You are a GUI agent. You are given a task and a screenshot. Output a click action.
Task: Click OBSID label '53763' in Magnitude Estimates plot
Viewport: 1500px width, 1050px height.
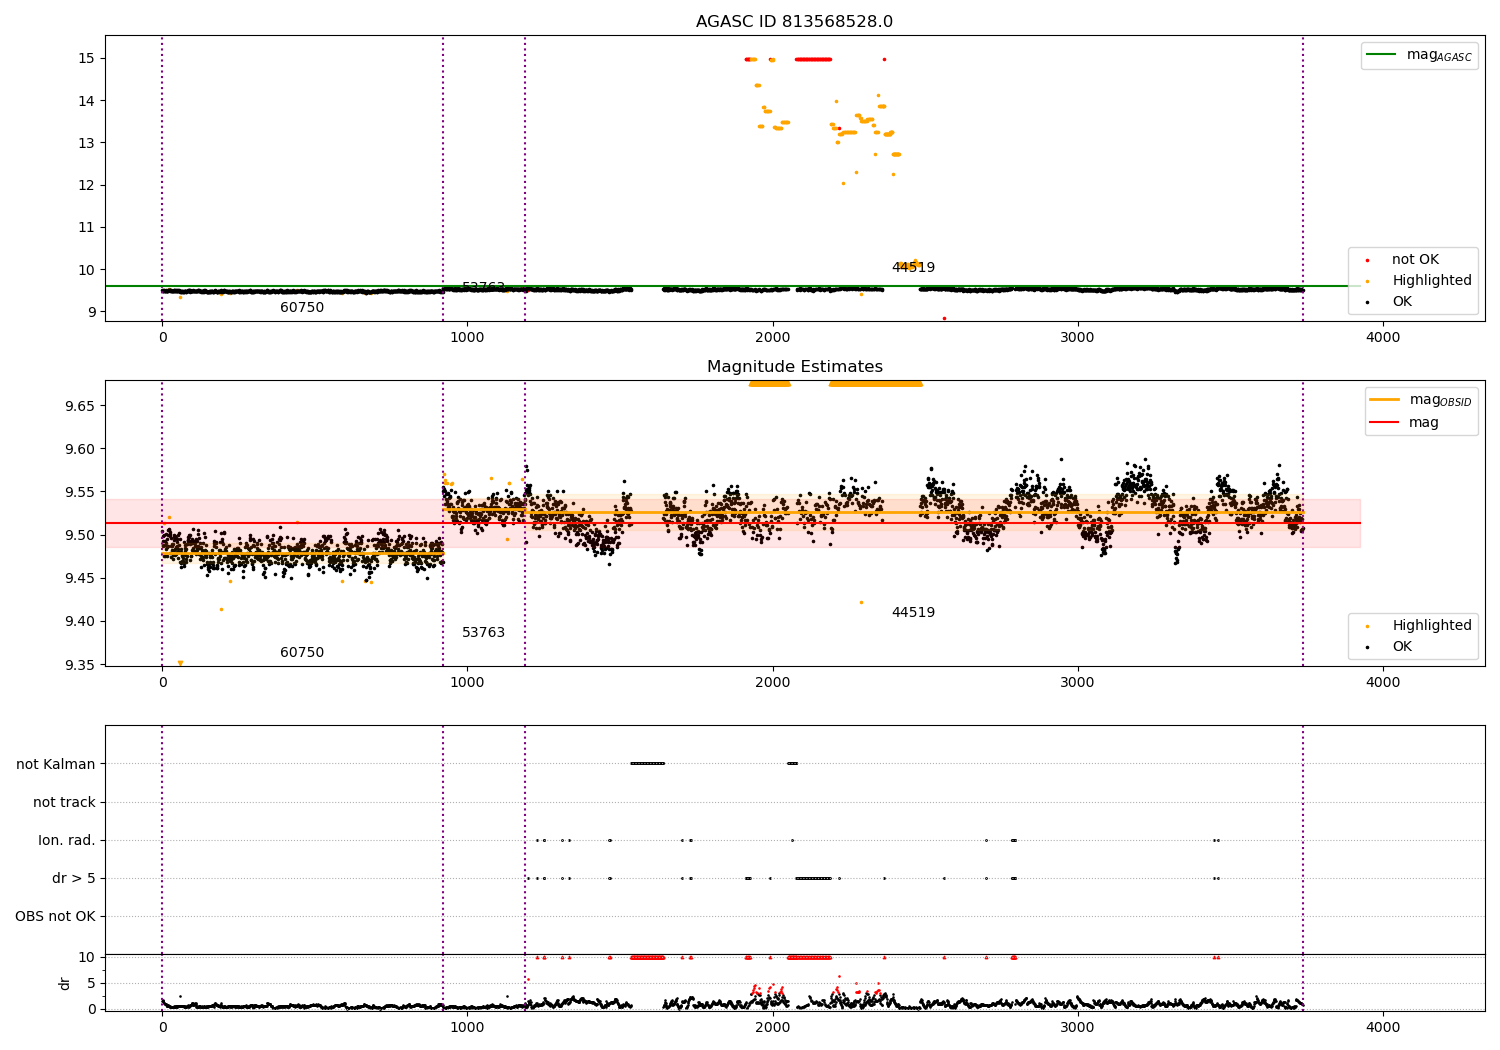point(483,633)
